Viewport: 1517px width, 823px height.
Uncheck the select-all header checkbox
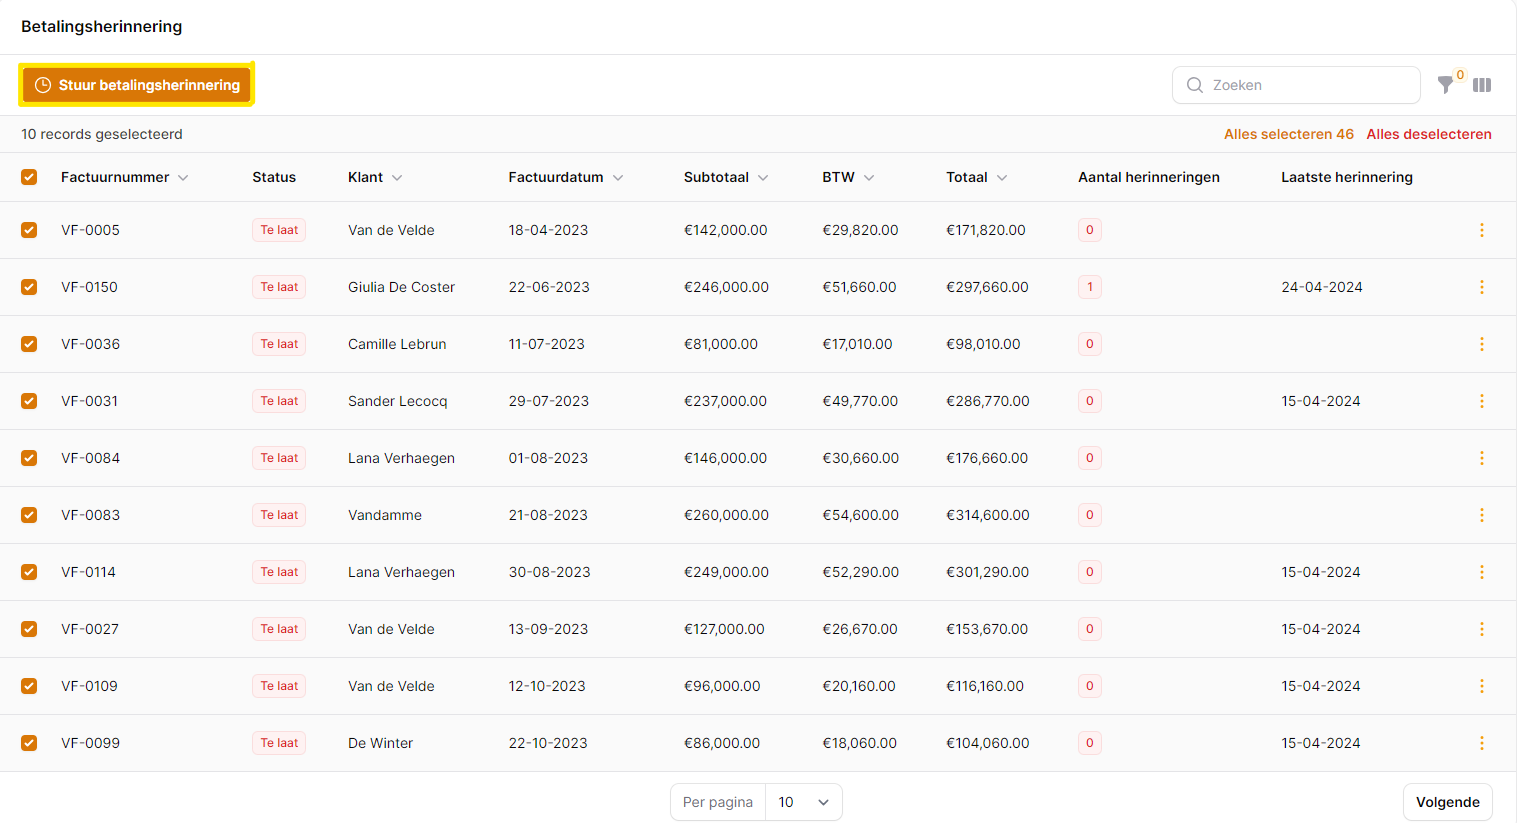click(29, 177)
